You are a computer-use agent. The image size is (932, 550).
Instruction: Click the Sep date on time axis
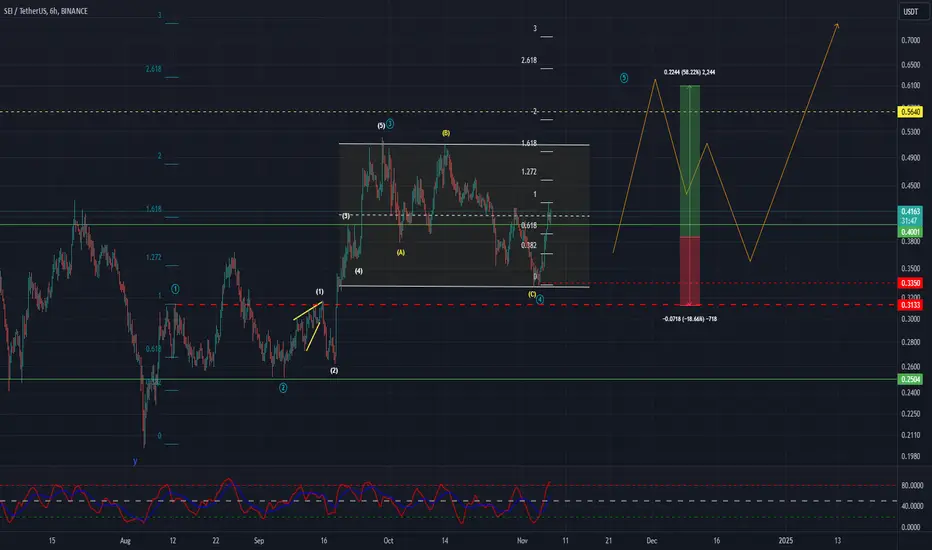click(259, 541)
